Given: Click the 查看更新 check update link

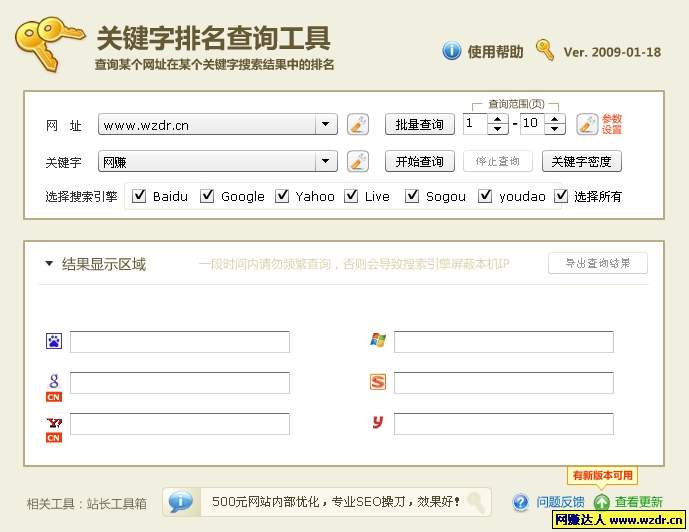Looking at the screenshot, I should click(638, 502).
